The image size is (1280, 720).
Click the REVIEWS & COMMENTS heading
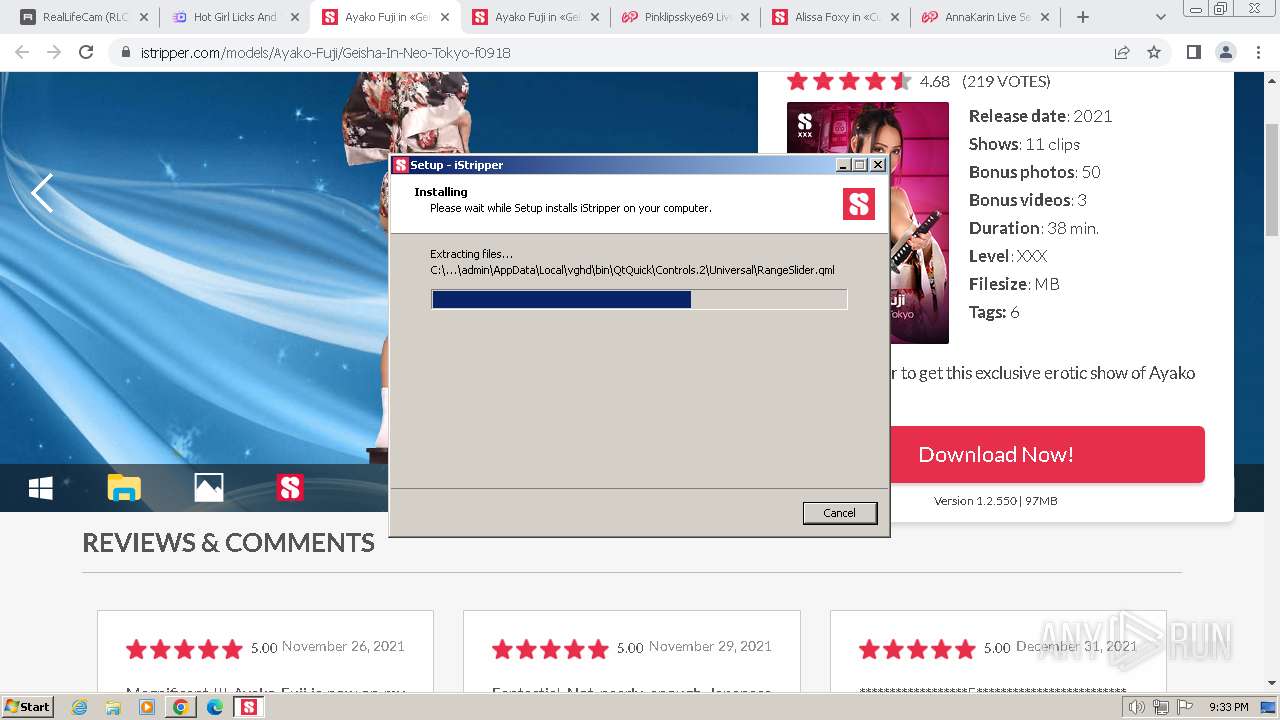tap(228, 542)
